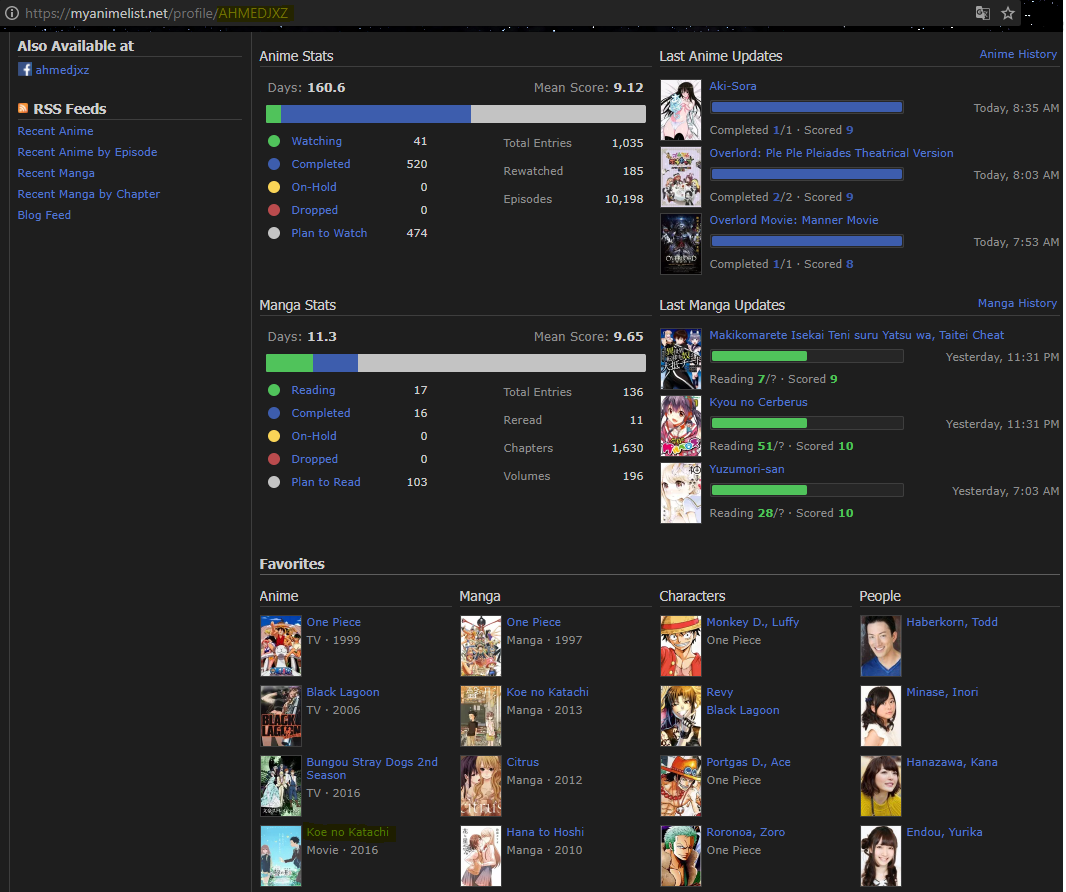Click Monkey D. Luffy character portrait
1066x892 pixels.
click(680, 646)
